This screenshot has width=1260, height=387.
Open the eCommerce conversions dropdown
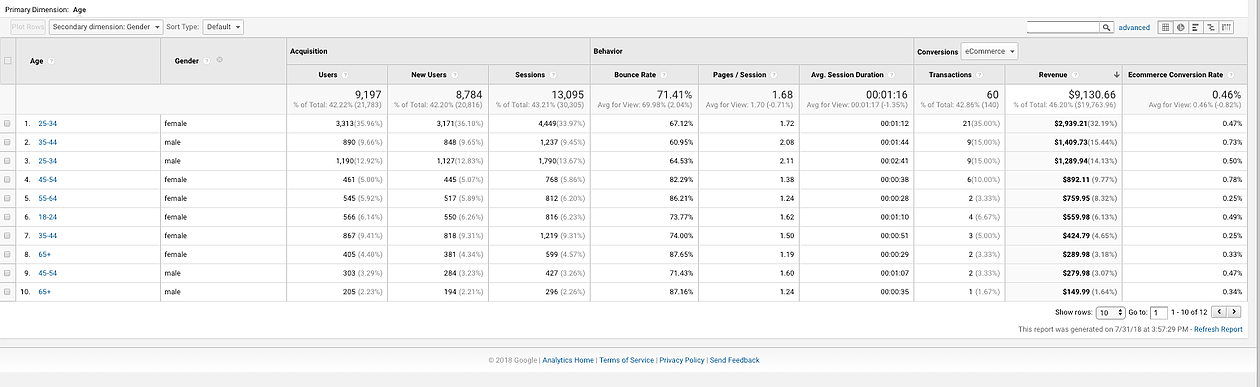989,51
